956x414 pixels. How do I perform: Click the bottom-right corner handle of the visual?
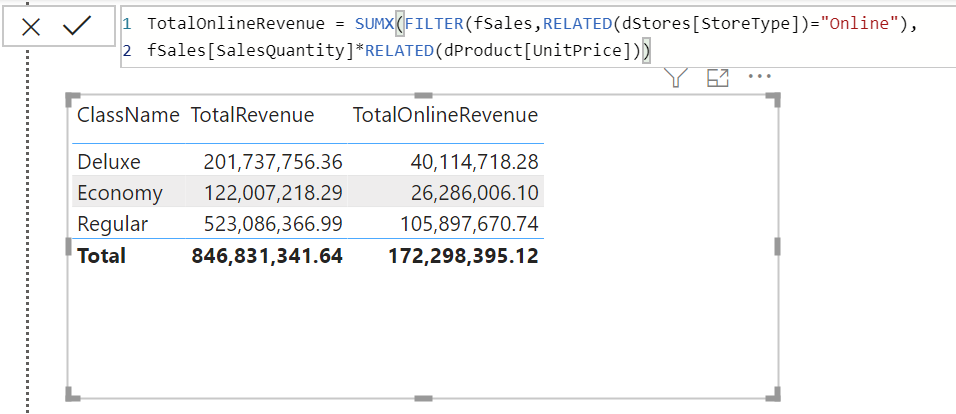773,394
